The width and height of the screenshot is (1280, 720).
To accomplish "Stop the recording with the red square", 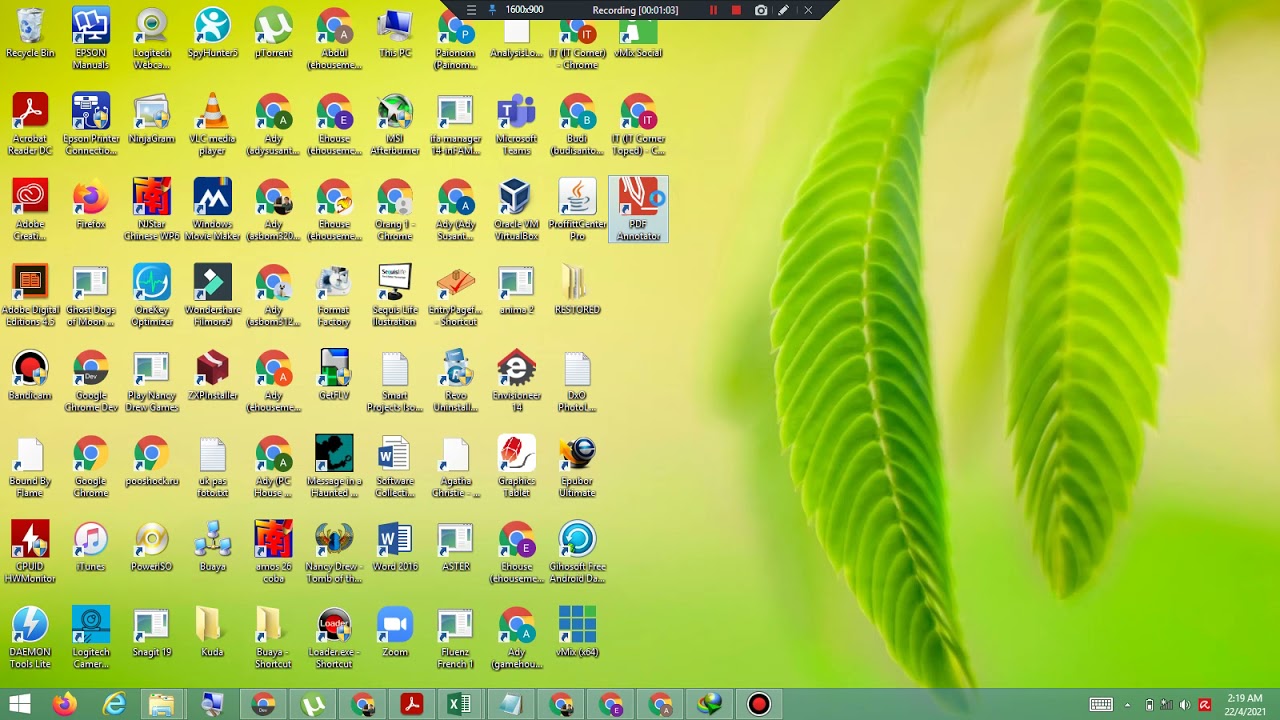I will point(736,10).
